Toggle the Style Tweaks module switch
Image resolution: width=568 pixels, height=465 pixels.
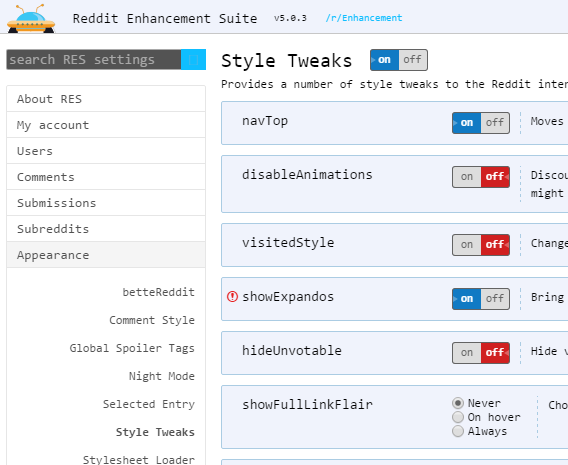click(x=398, y=60)
